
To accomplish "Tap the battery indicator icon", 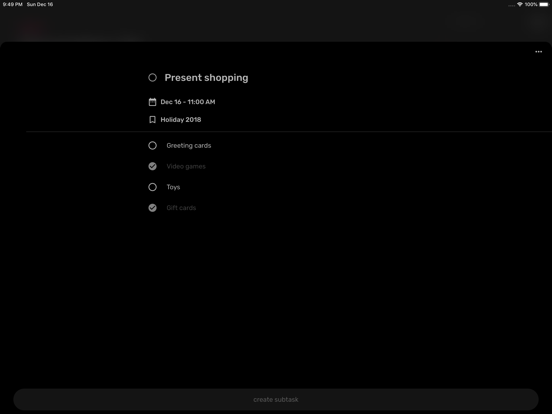I will pyautogui.click(x=544, y=4).
